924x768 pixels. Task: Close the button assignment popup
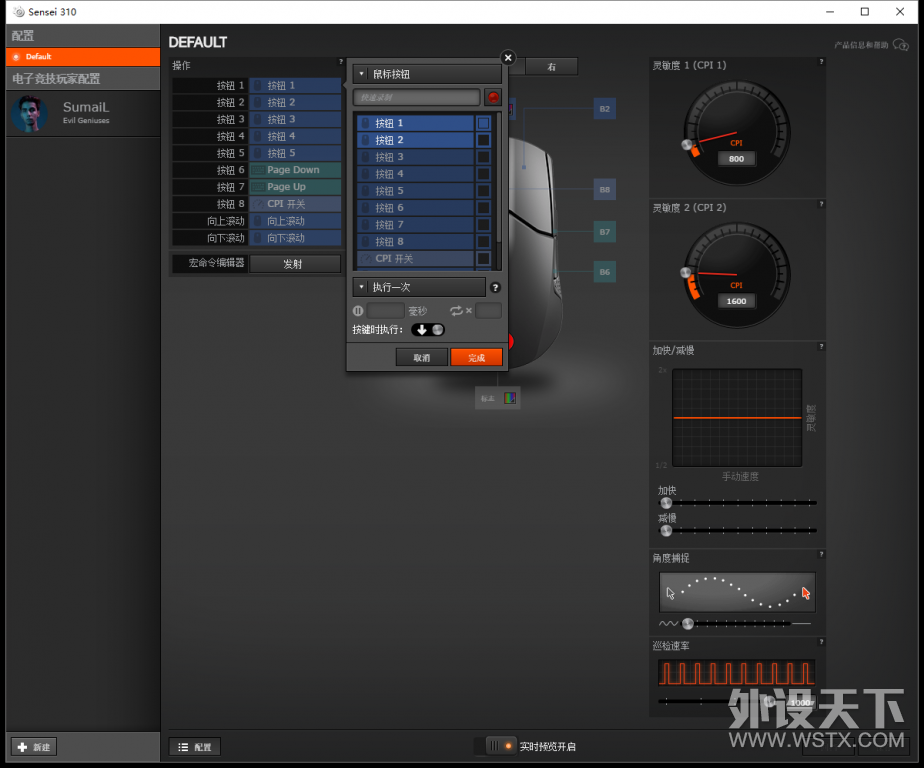[508, 58]
